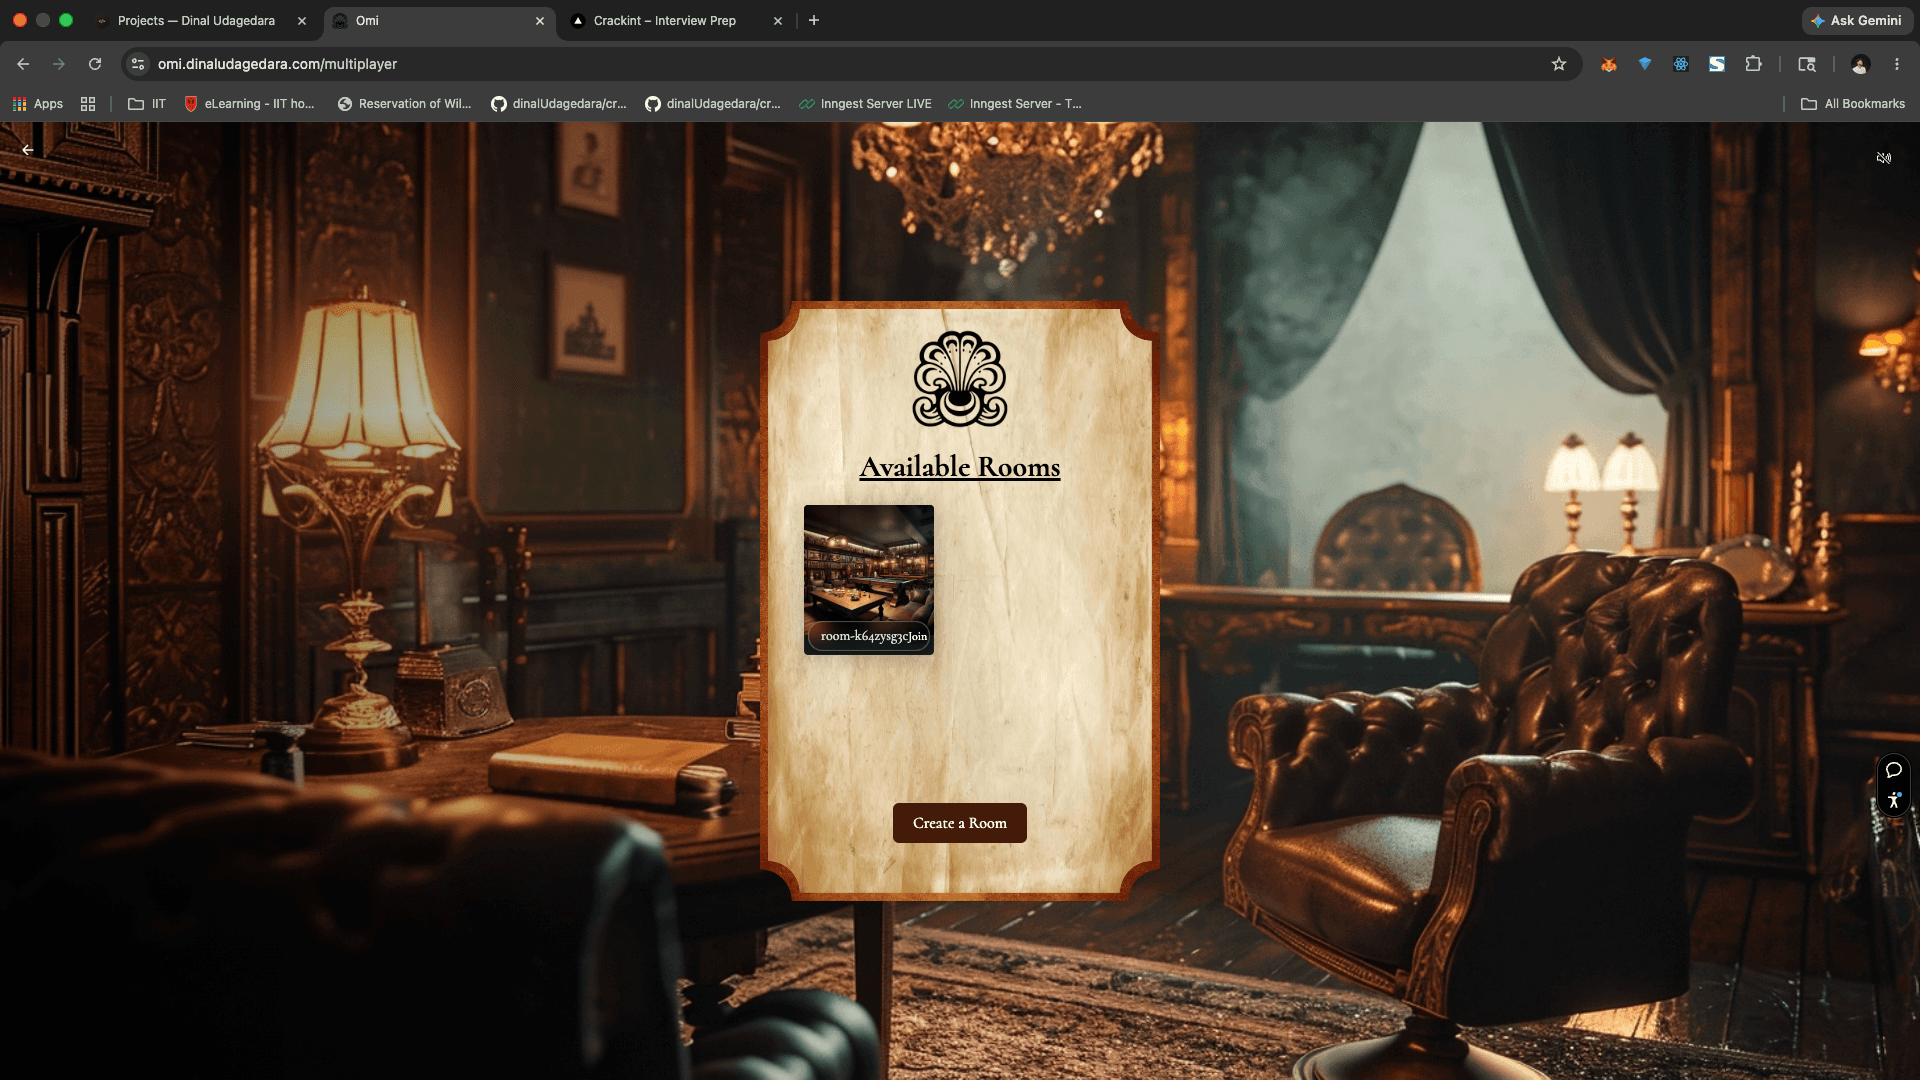The image size is (1920, 1080).
Task: Open the React Developer Tools extension
Action: click(1681, 64)
